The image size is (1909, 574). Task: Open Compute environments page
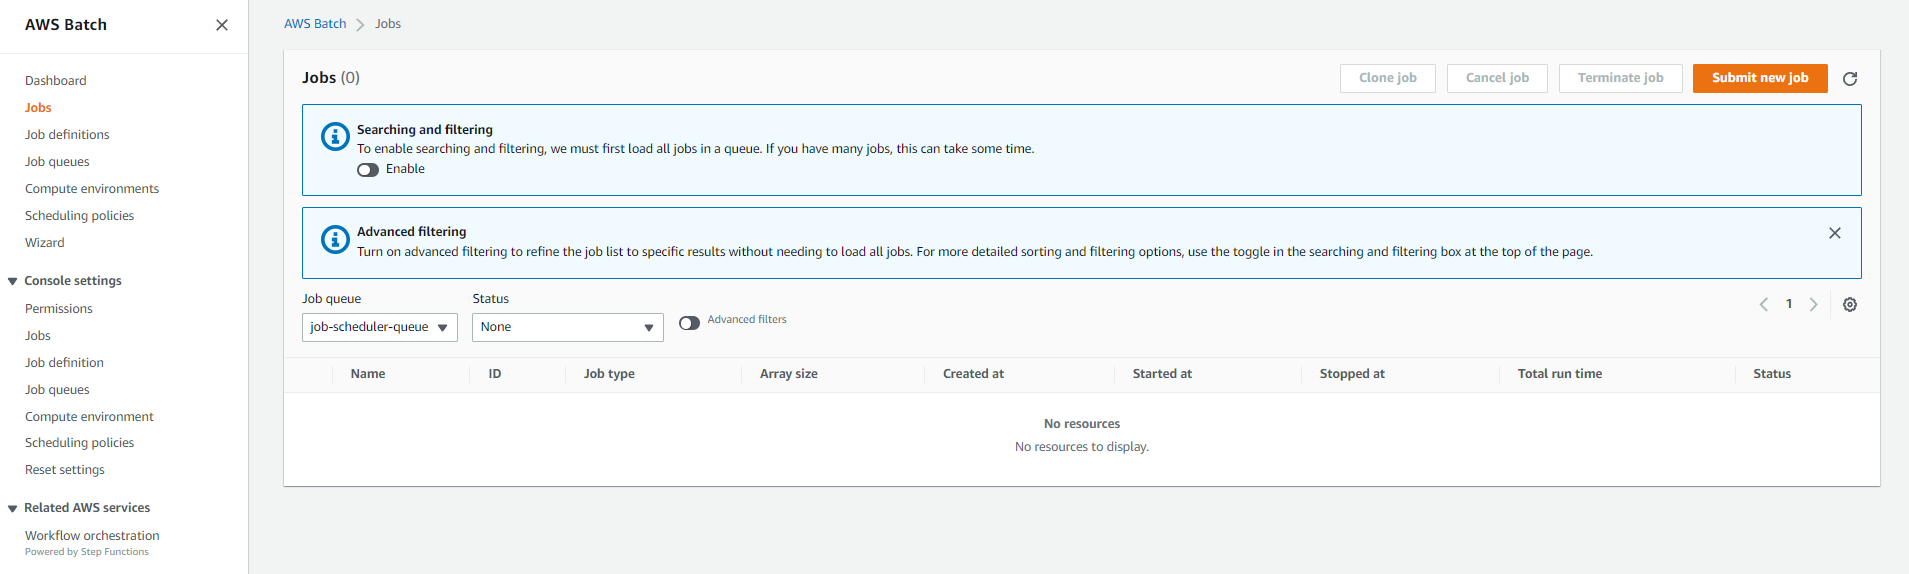tap(92, 189)
